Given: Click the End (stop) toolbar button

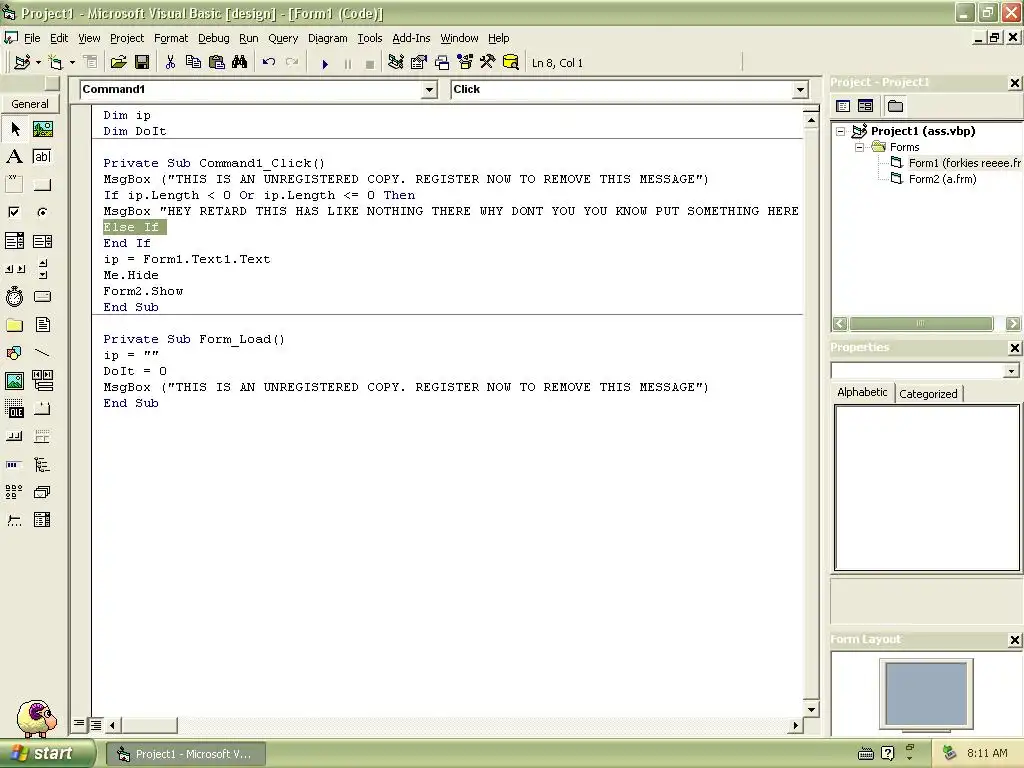Looking at the screenshot, I should [370, 64].
